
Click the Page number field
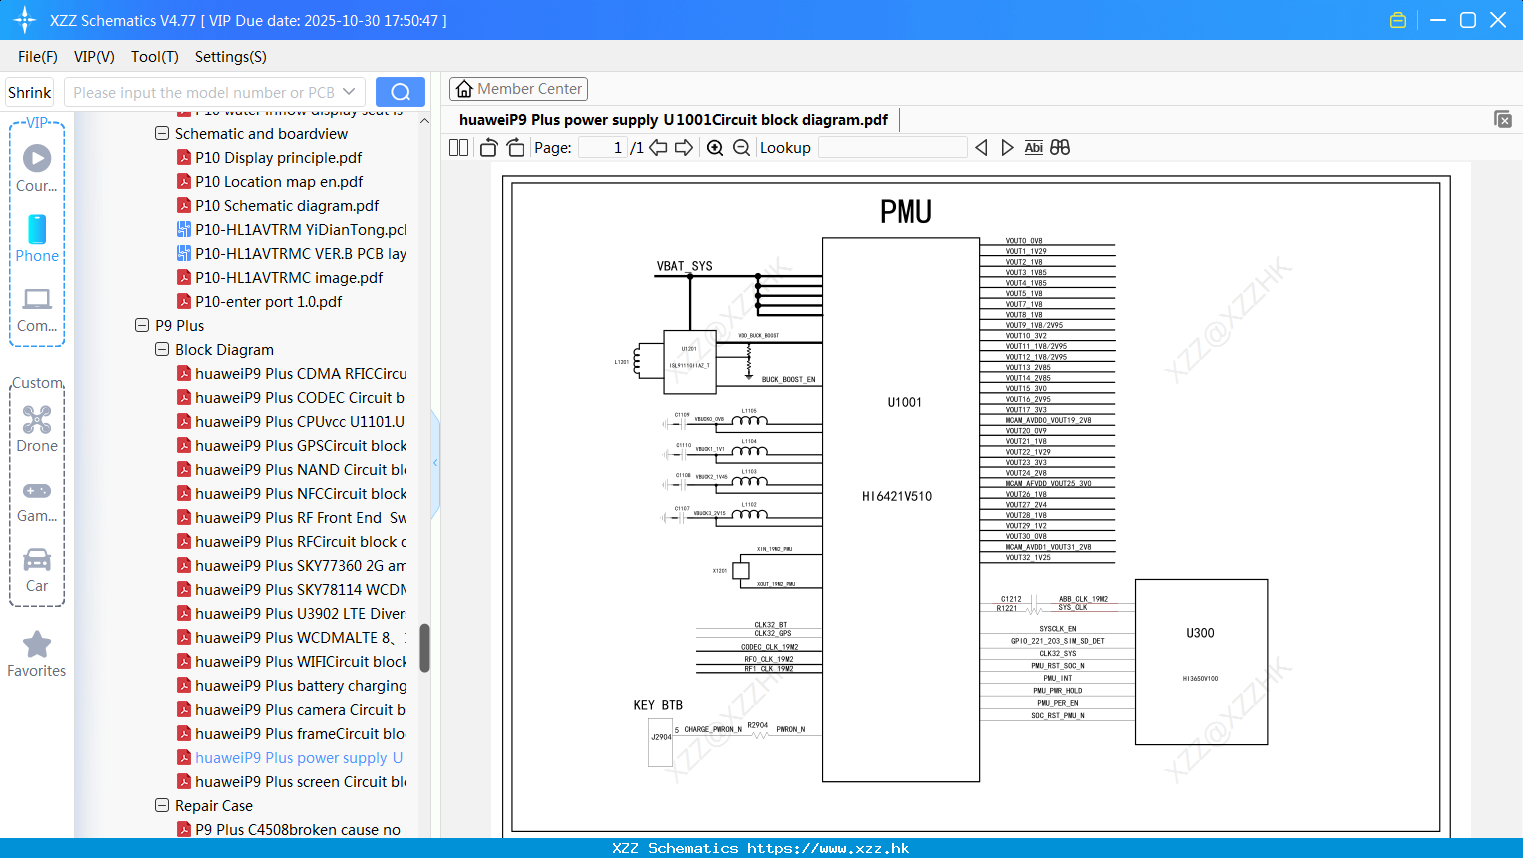(x=603, y=147)
